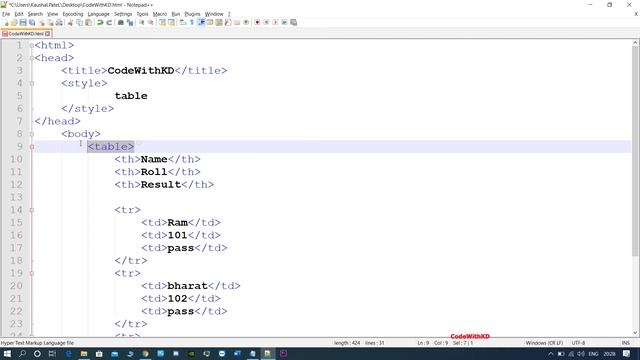Click Ln : 9 position in status bar
Screen dimensions: 640x360
[x=423, y=343]
